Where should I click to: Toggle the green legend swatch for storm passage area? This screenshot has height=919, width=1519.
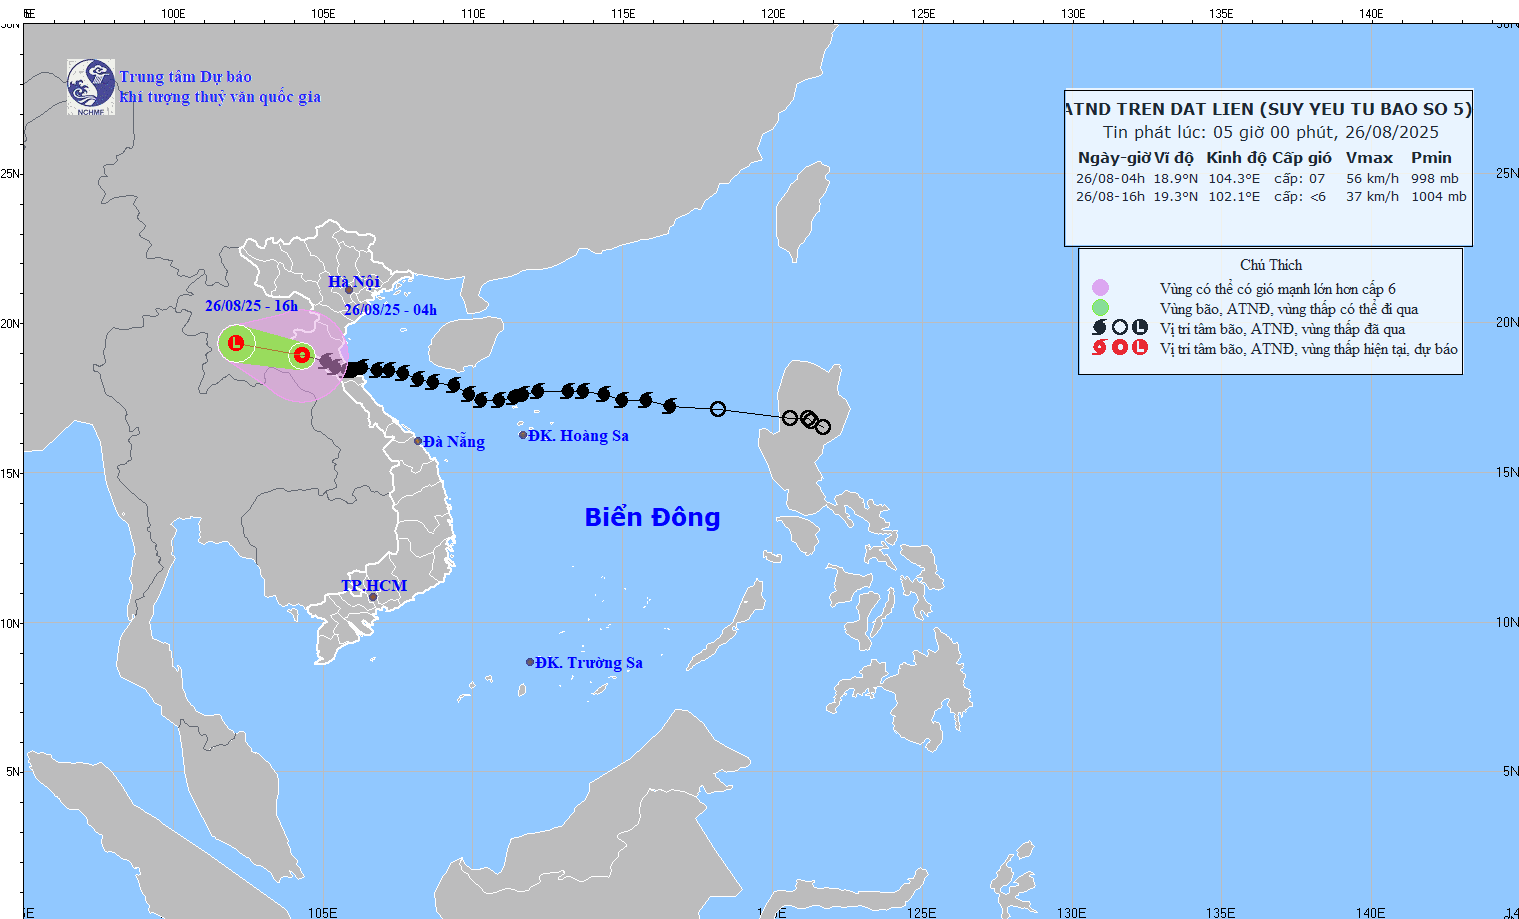(1099, 306)
